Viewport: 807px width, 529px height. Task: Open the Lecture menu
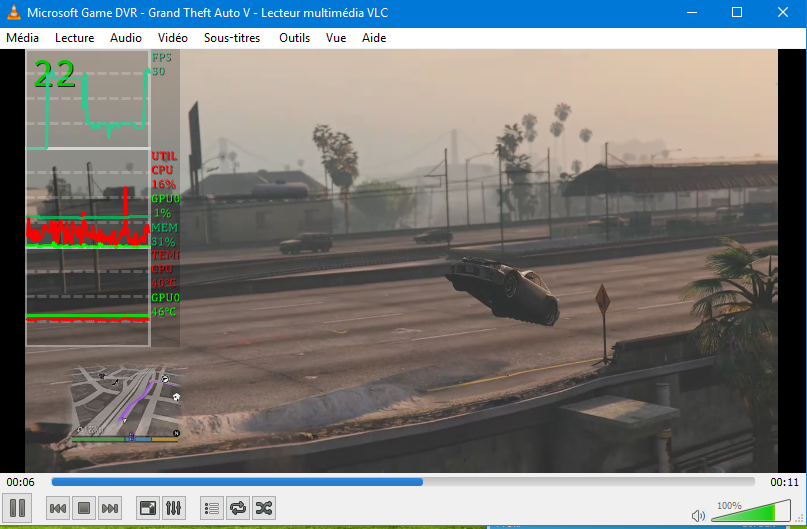(x=75, y=38)
